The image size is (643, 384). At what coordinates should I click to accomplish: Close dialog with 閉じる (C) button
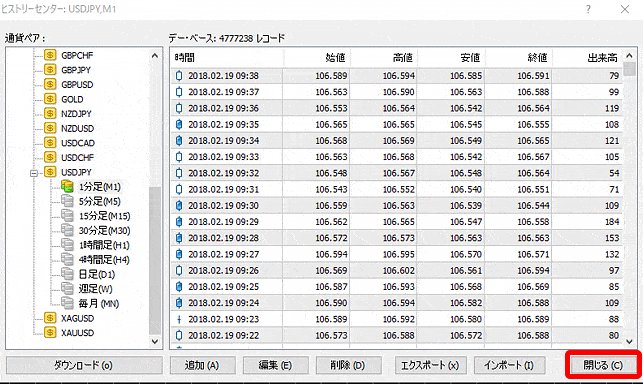tap(603, 365)
